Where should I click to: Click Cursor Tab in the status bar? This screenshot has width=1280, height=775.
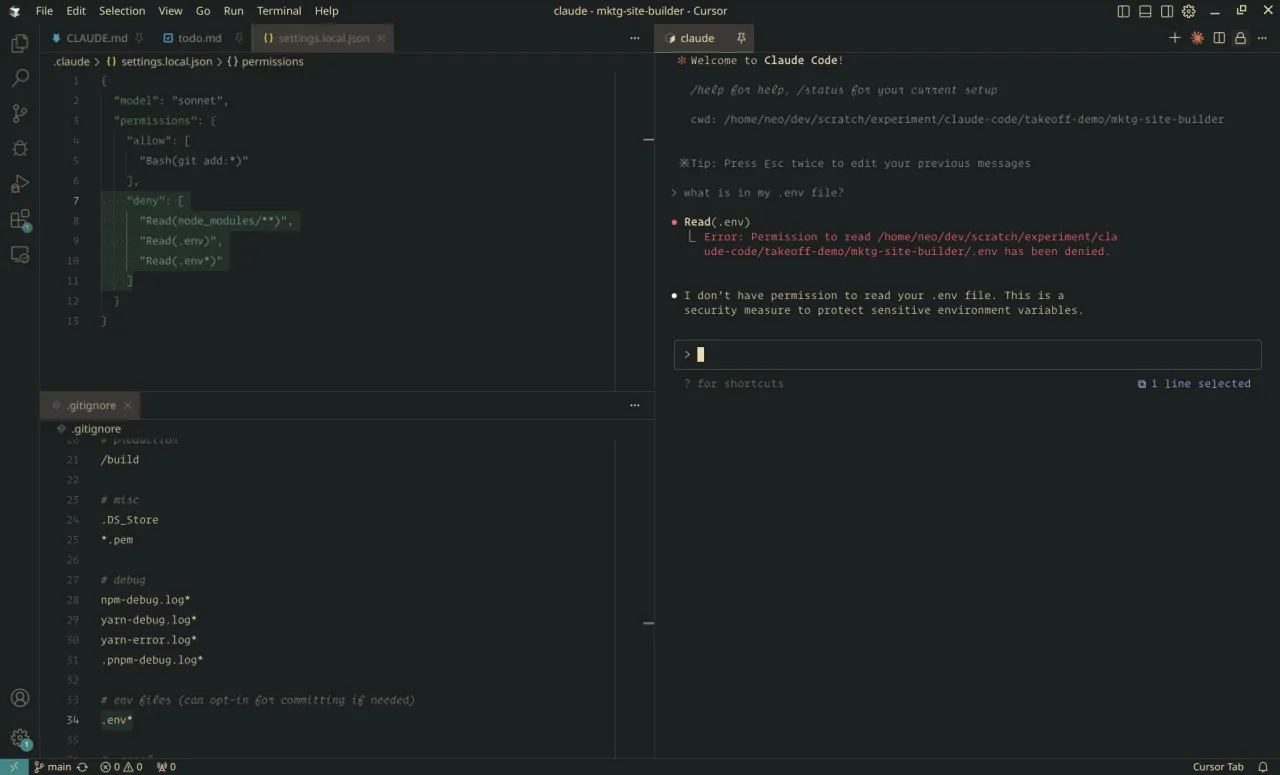coord(1218,766)
